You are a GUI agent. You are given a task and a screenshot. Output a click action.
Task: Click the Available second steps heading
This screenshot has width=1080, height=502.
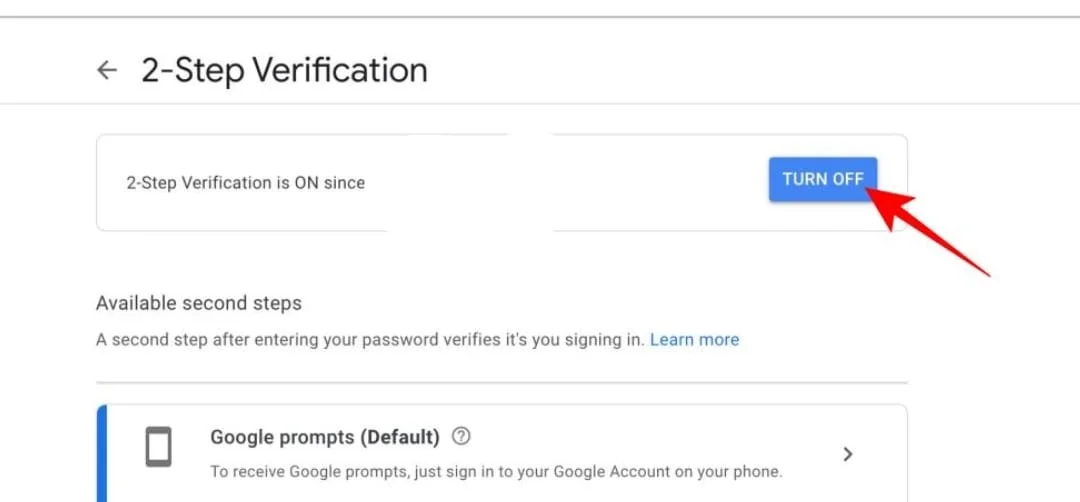(199, 304)
